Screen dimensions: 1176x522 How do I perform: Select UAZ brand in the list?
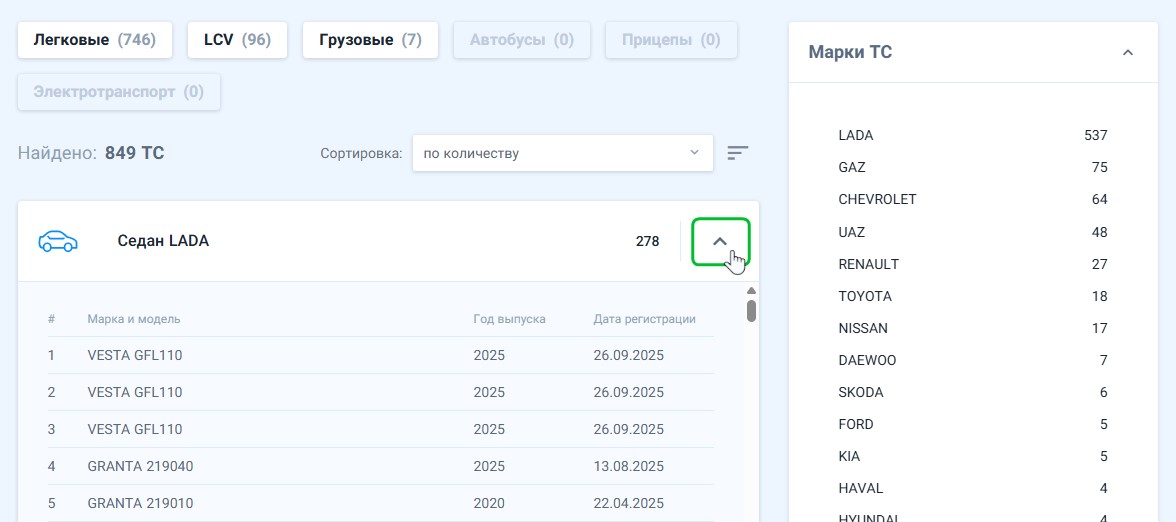973,232
